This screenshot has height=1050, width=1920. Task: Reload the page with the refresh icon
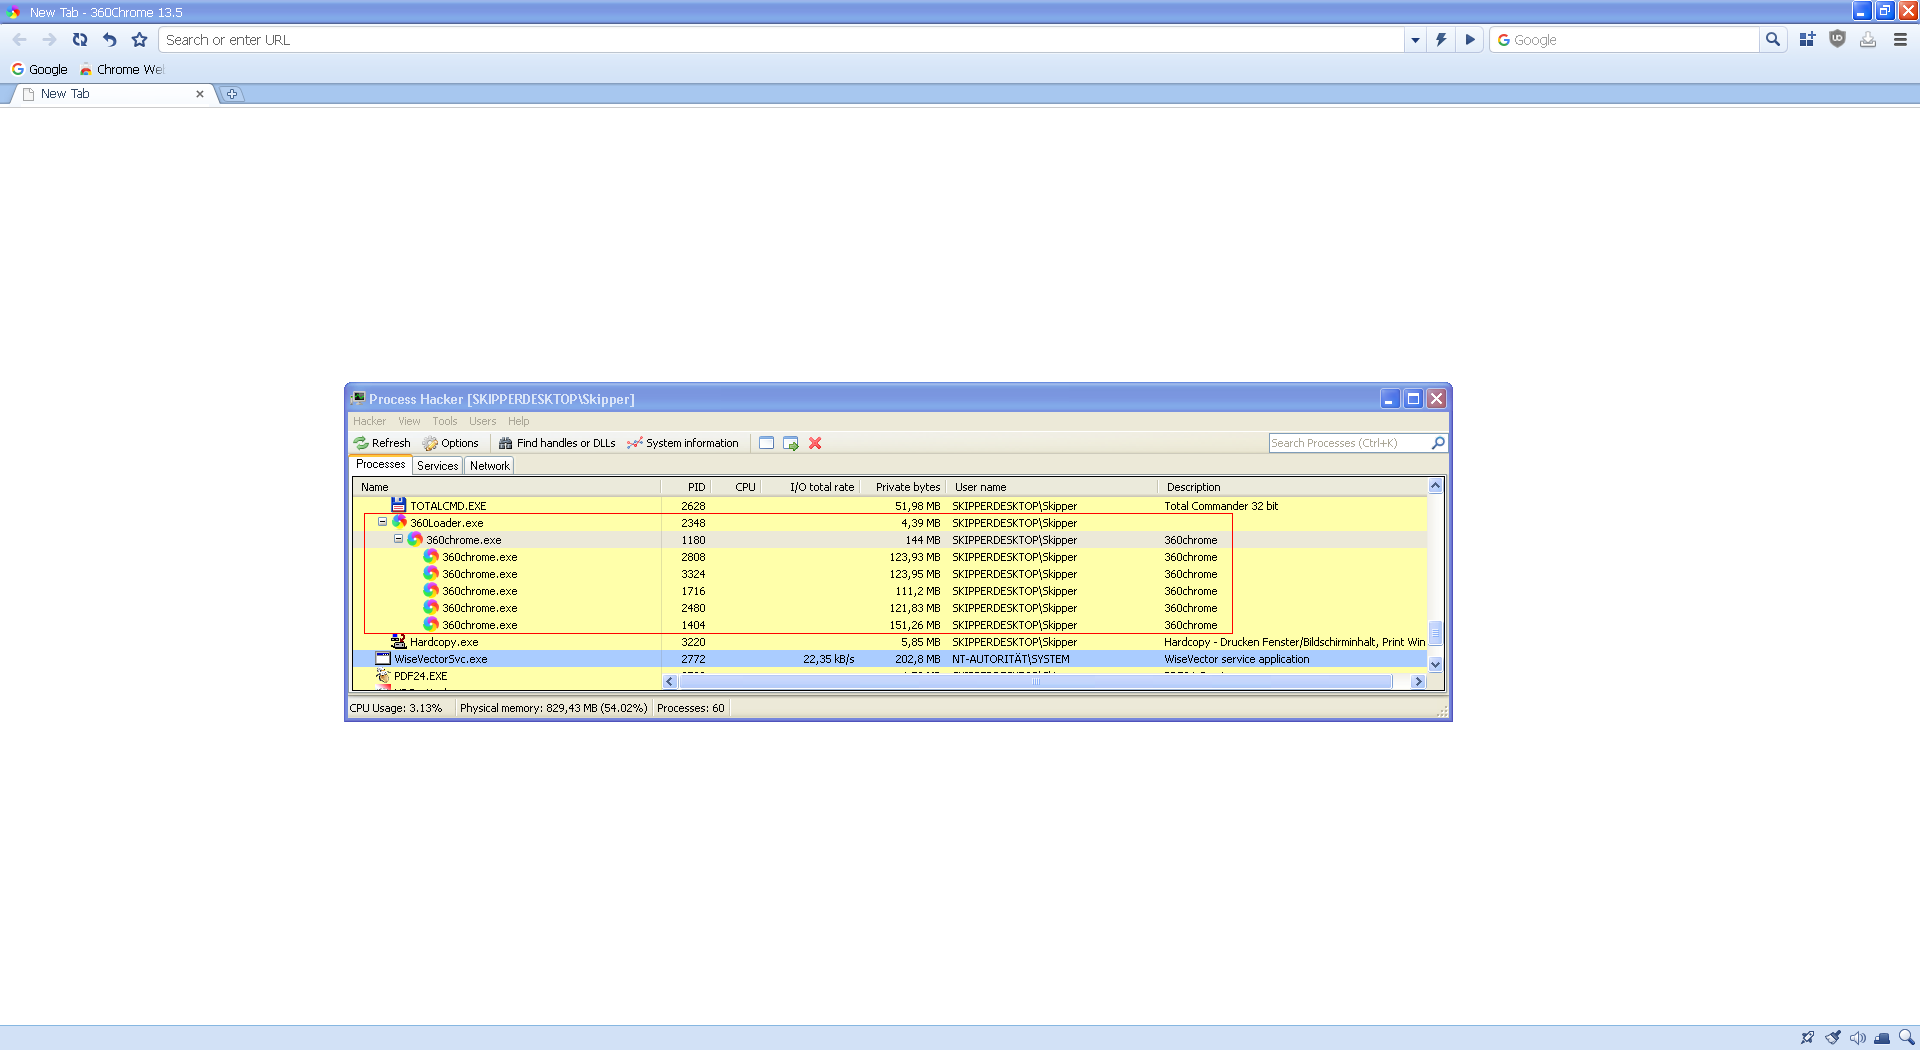[80, 40]
